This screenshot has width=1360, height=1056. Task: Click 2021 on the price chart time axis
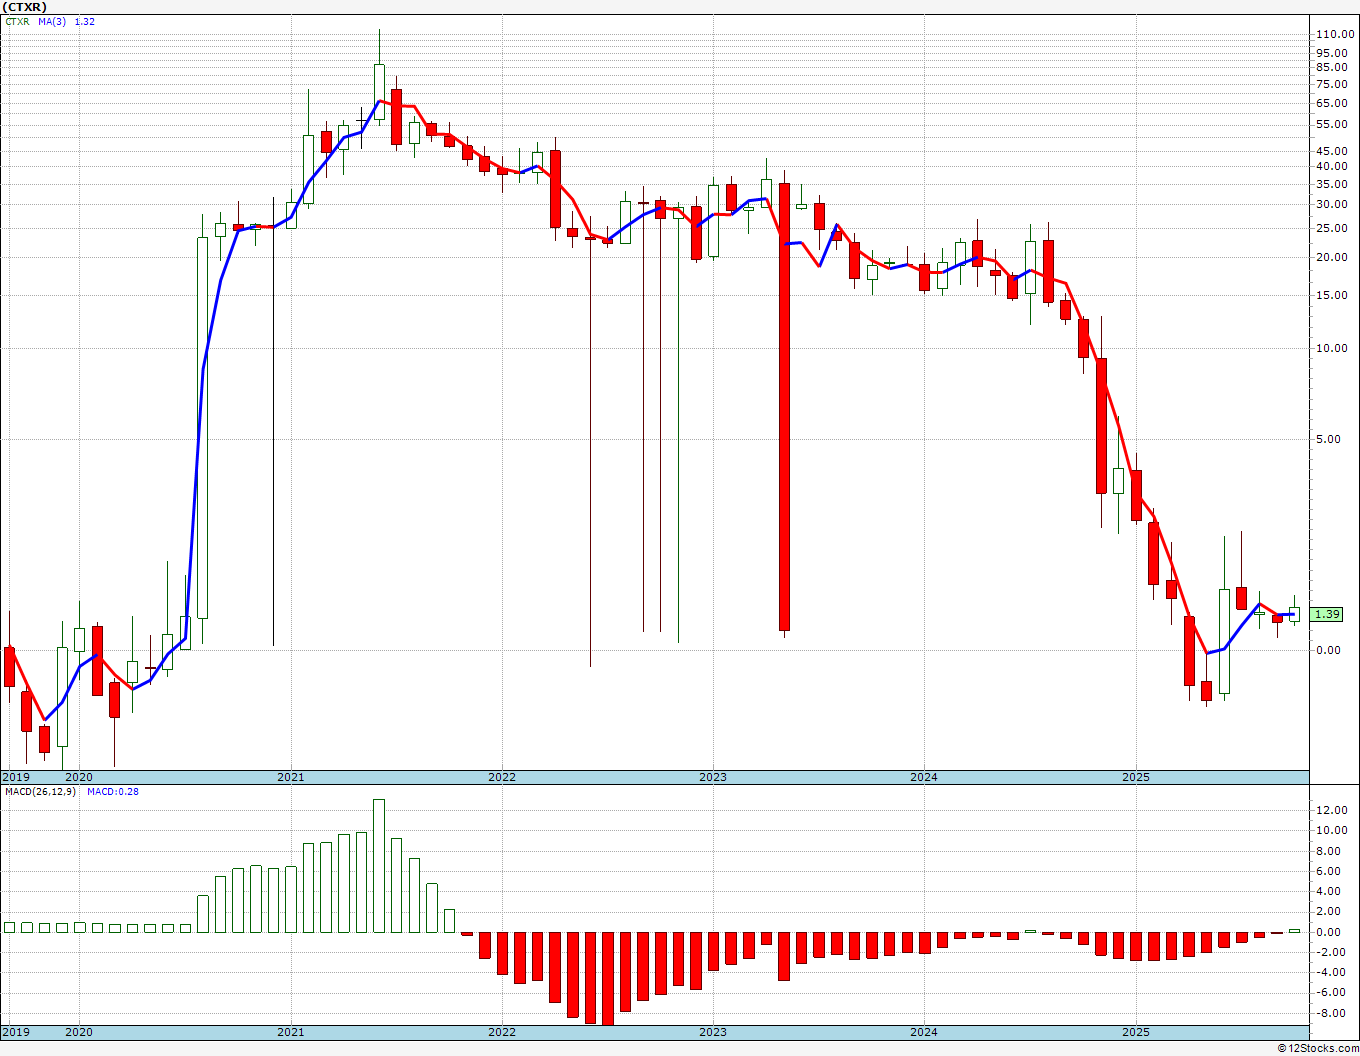pyautogui.click(x=290, y=777)
